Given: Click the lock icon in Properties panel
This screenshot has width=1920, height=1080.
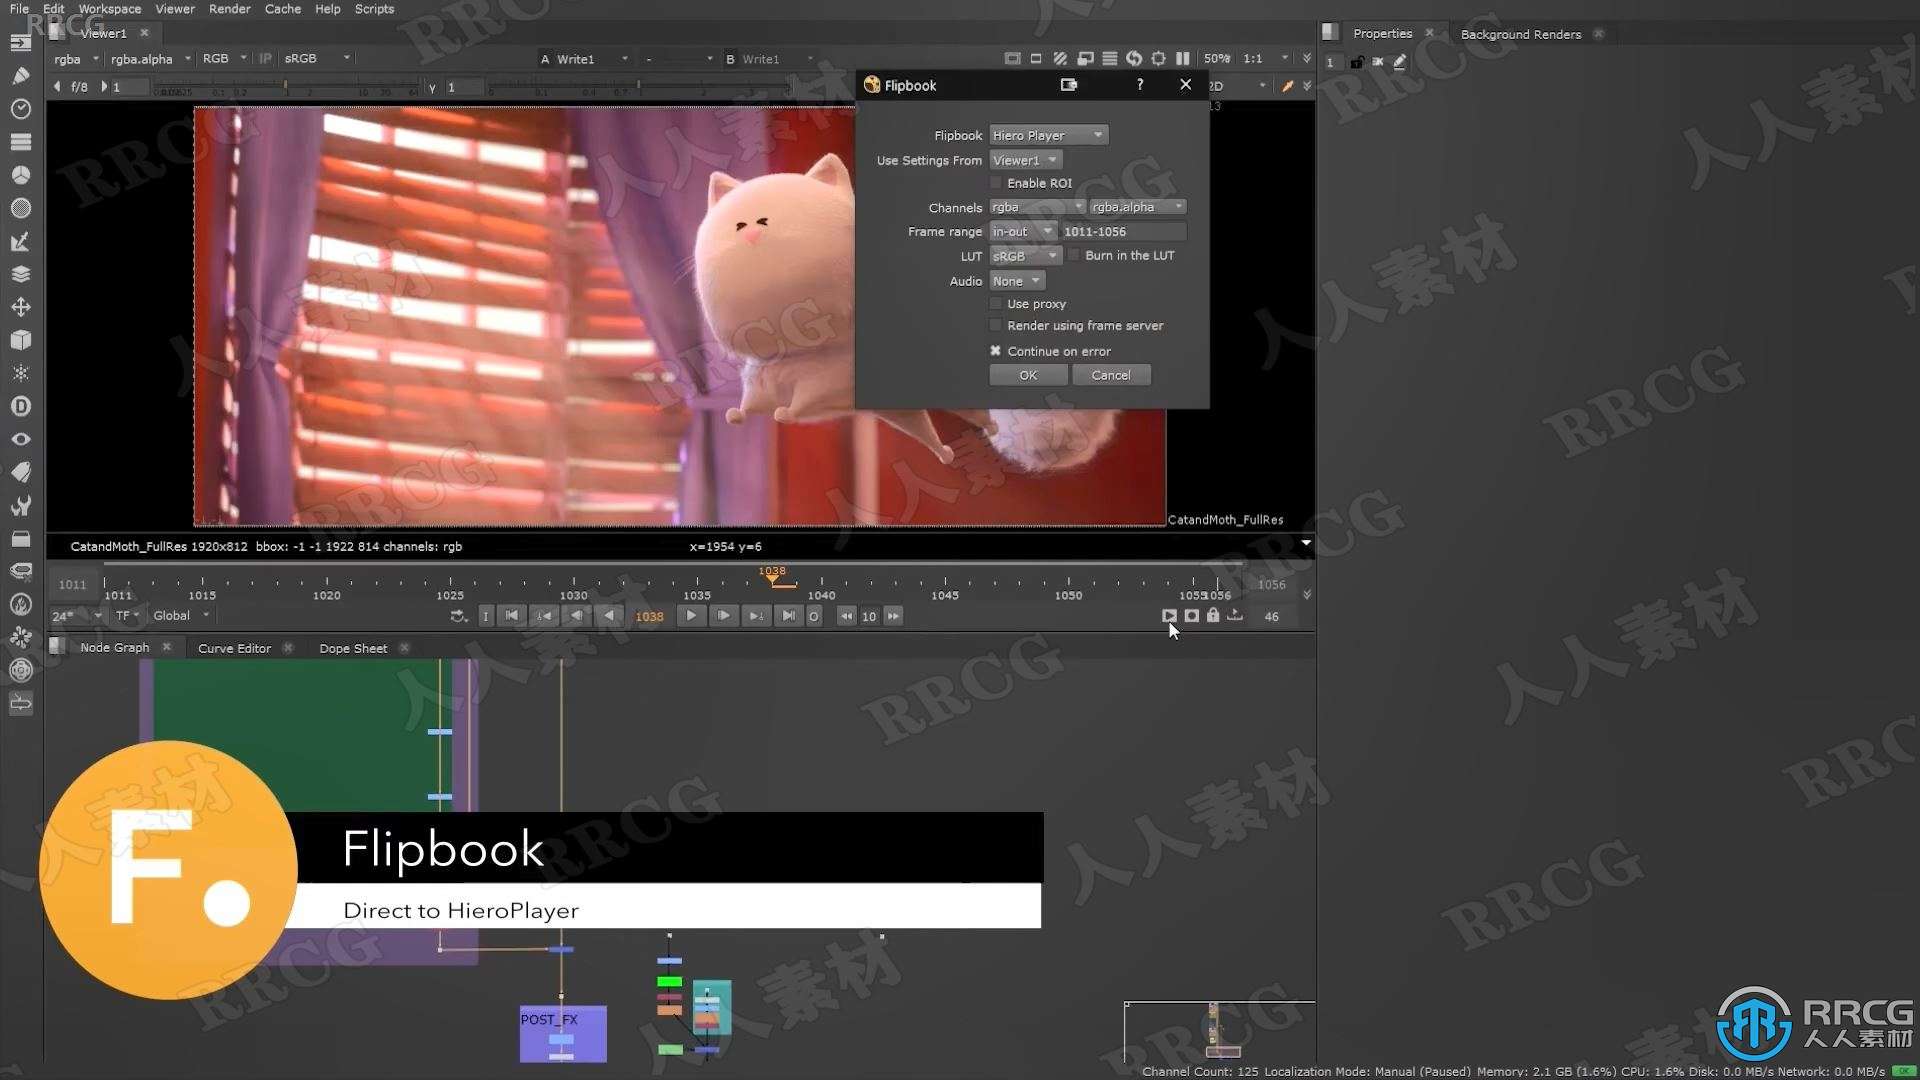Looking at the screenshot, I should [x=1356, y=62].
